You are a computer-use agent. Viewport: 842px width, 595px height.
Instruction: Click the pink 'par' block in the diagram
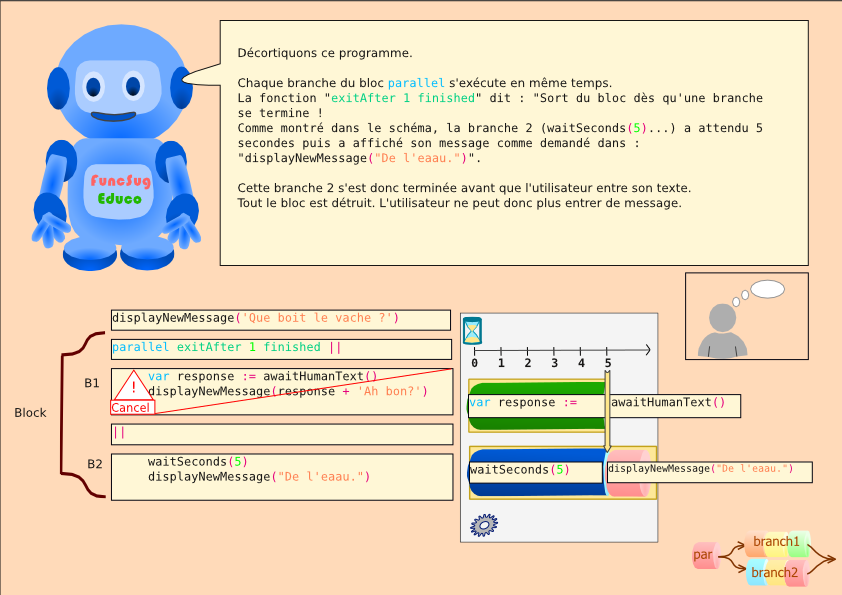point(704,555)
